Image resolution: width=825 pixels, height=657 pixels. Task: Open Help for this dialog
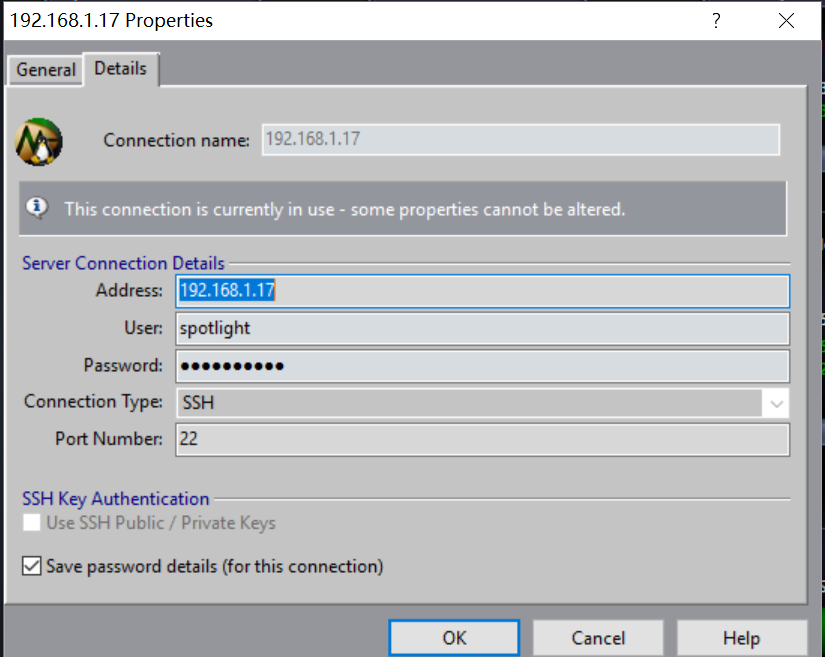pos(741,638)
